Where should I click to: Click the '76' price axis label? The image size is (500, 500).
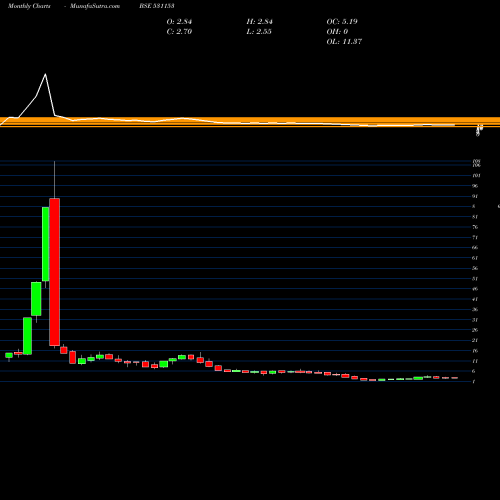pos(475,227)
